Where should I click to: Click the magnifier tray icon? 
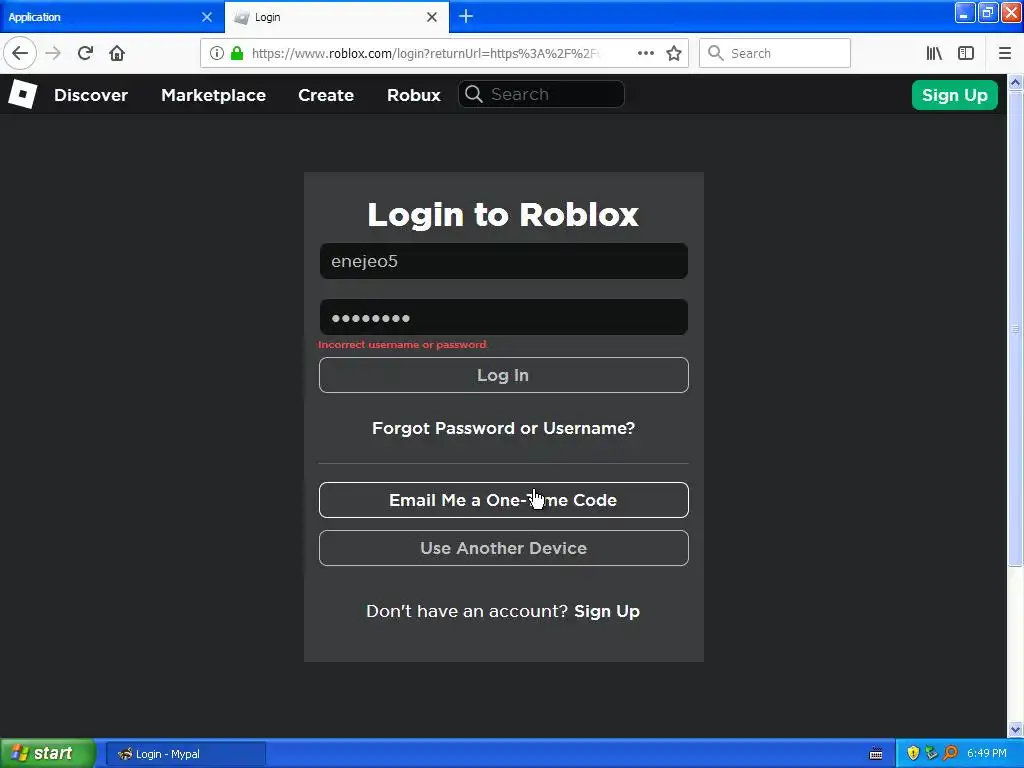[x=950, y=753]
